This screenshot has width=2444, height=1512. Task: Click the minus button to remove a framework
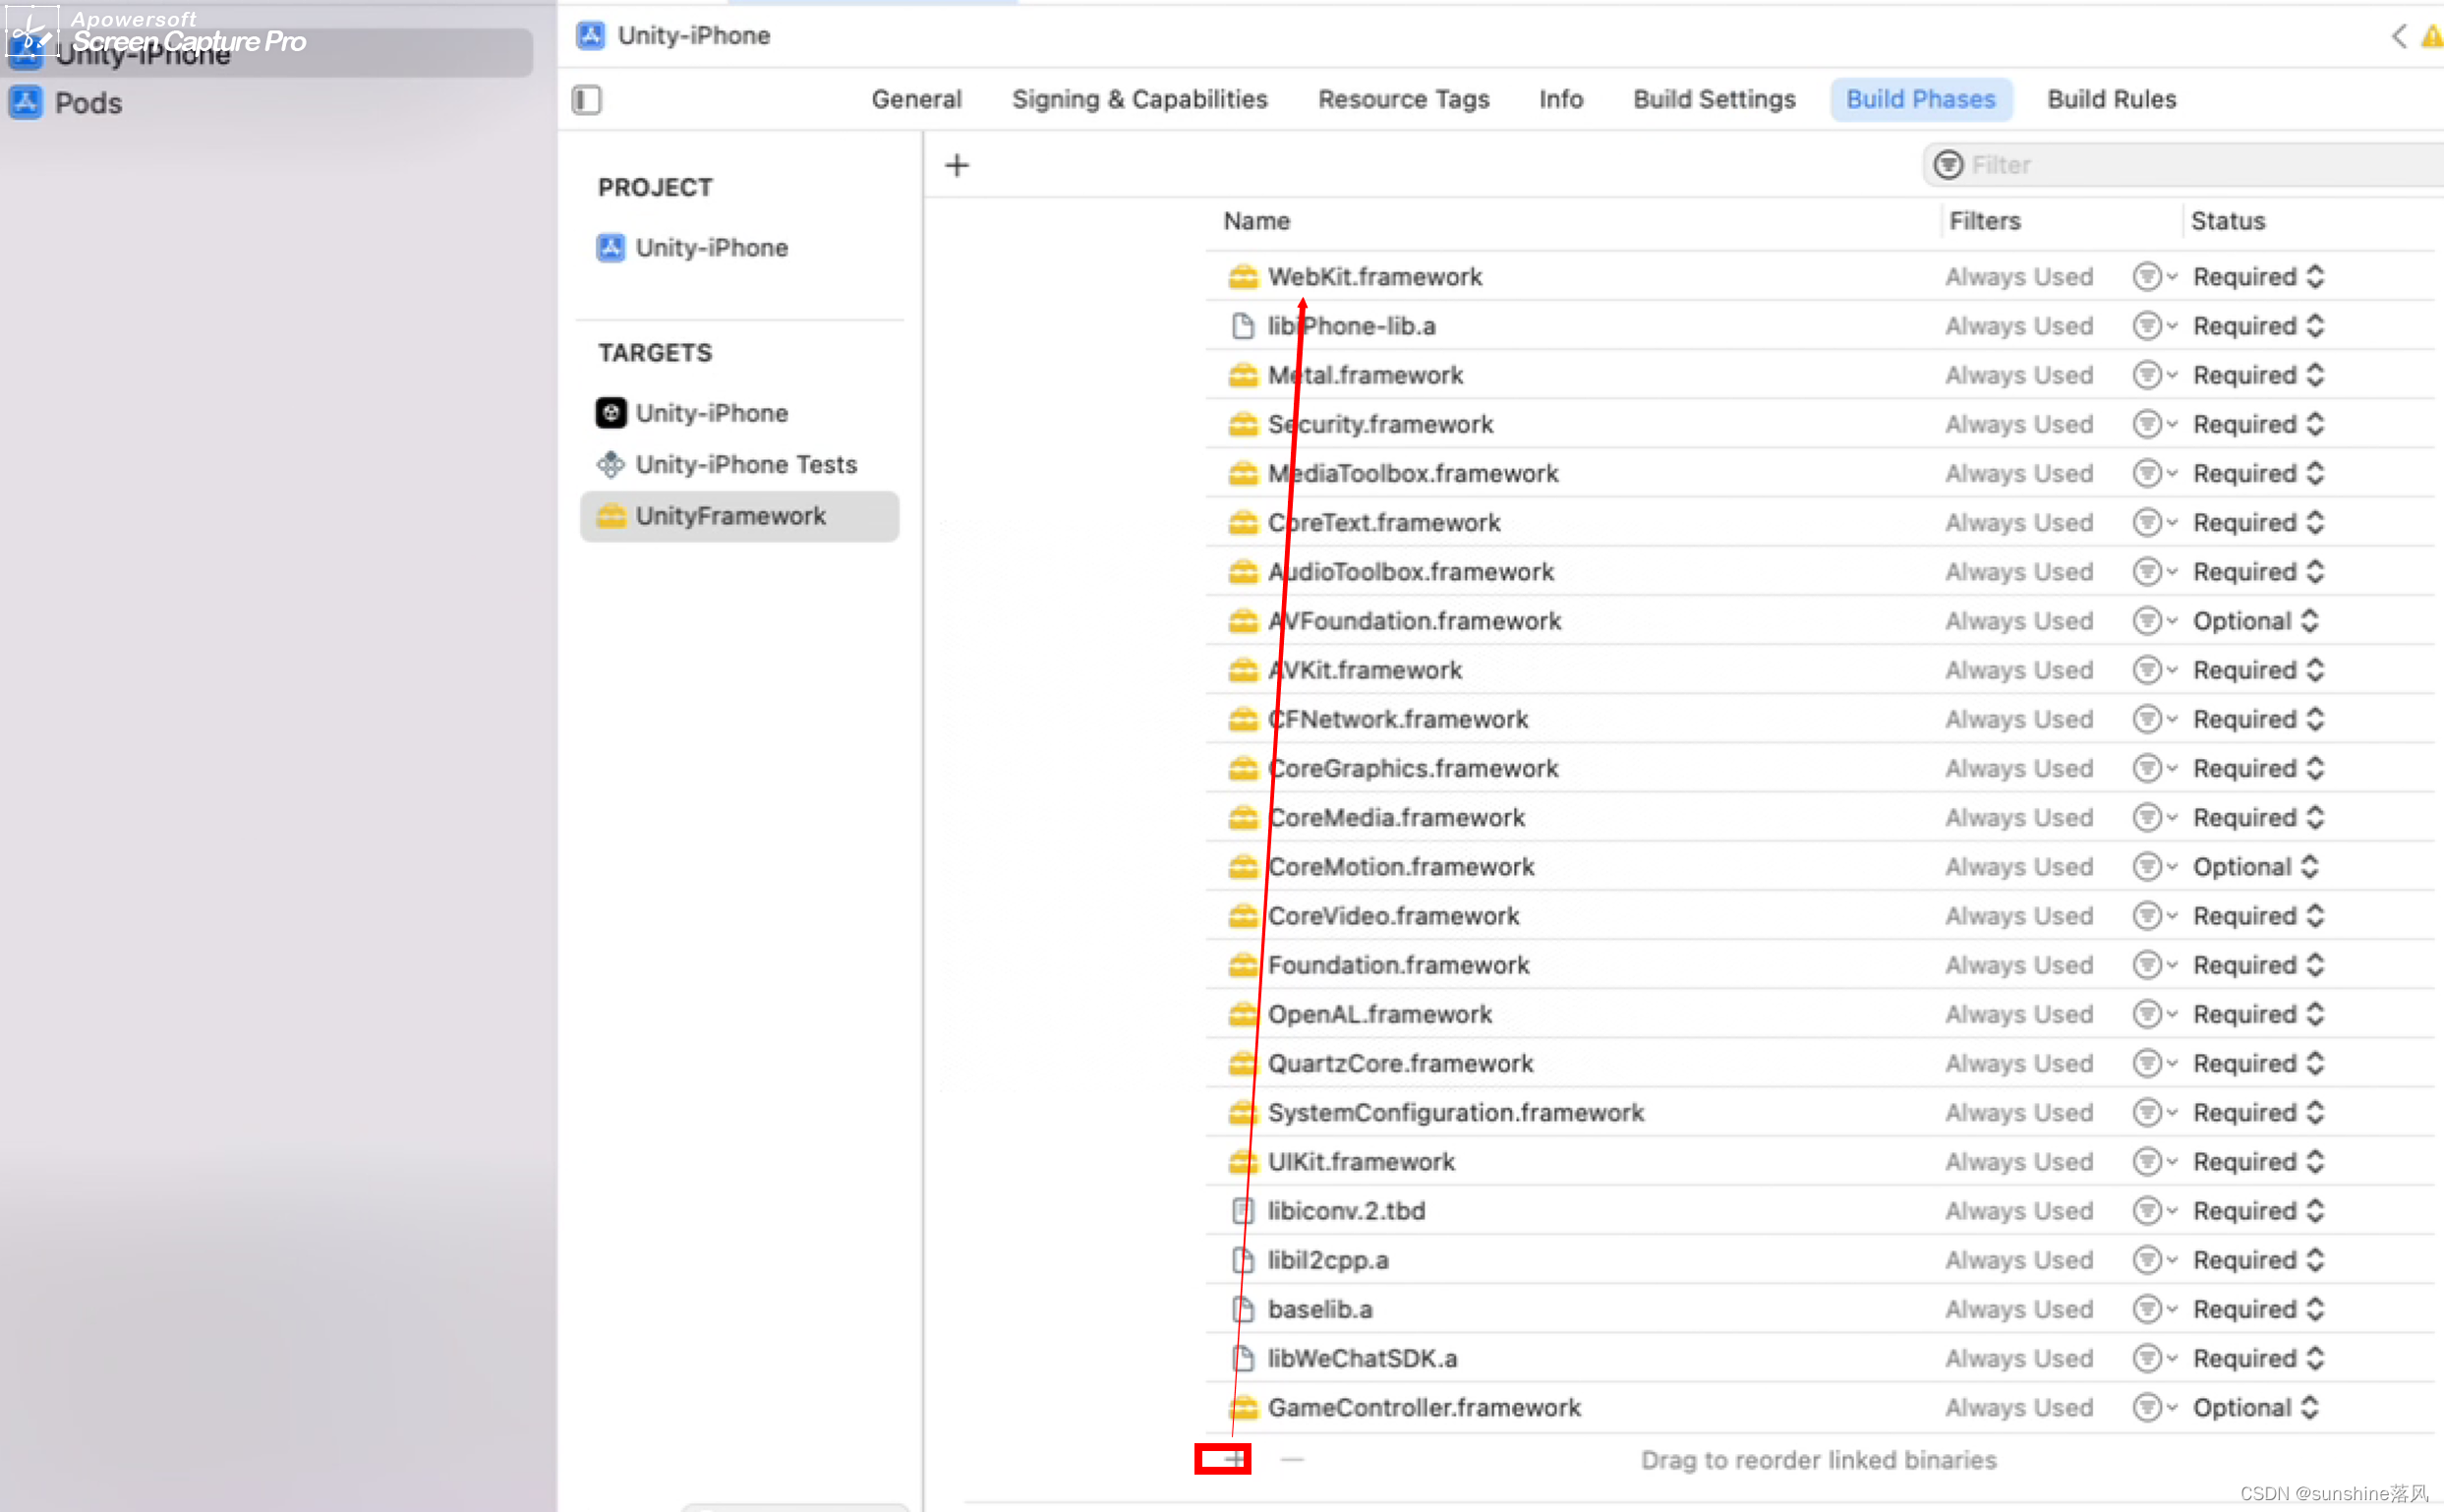click(1292, 1459)
